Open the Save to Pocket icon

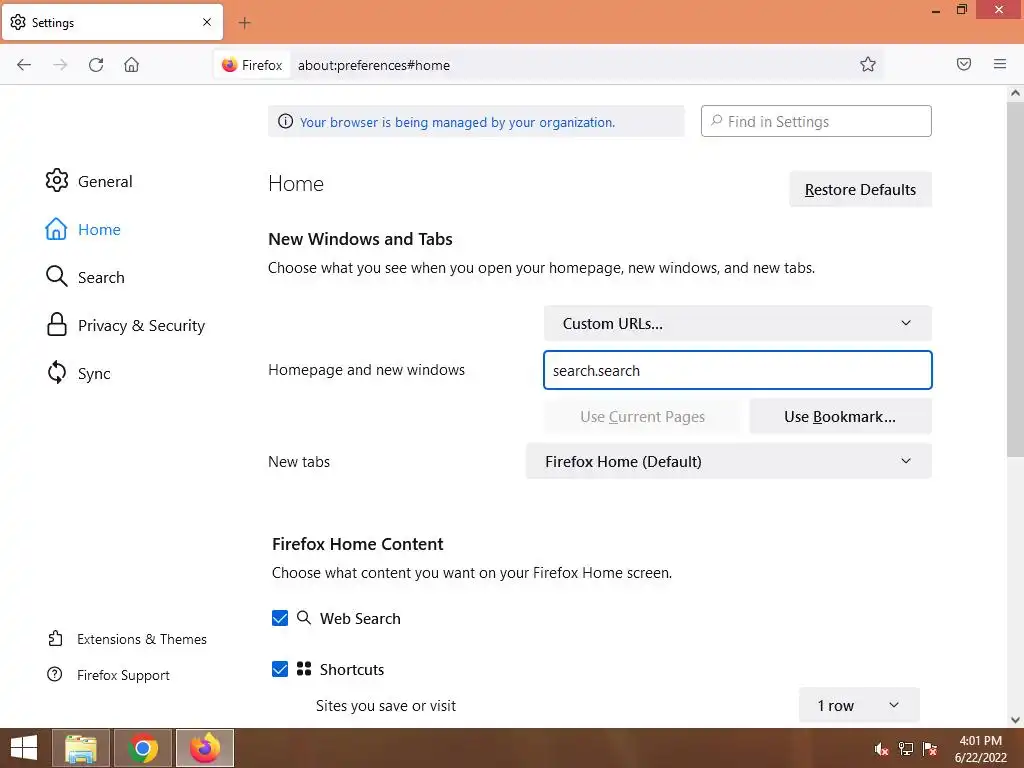[964, 64]
